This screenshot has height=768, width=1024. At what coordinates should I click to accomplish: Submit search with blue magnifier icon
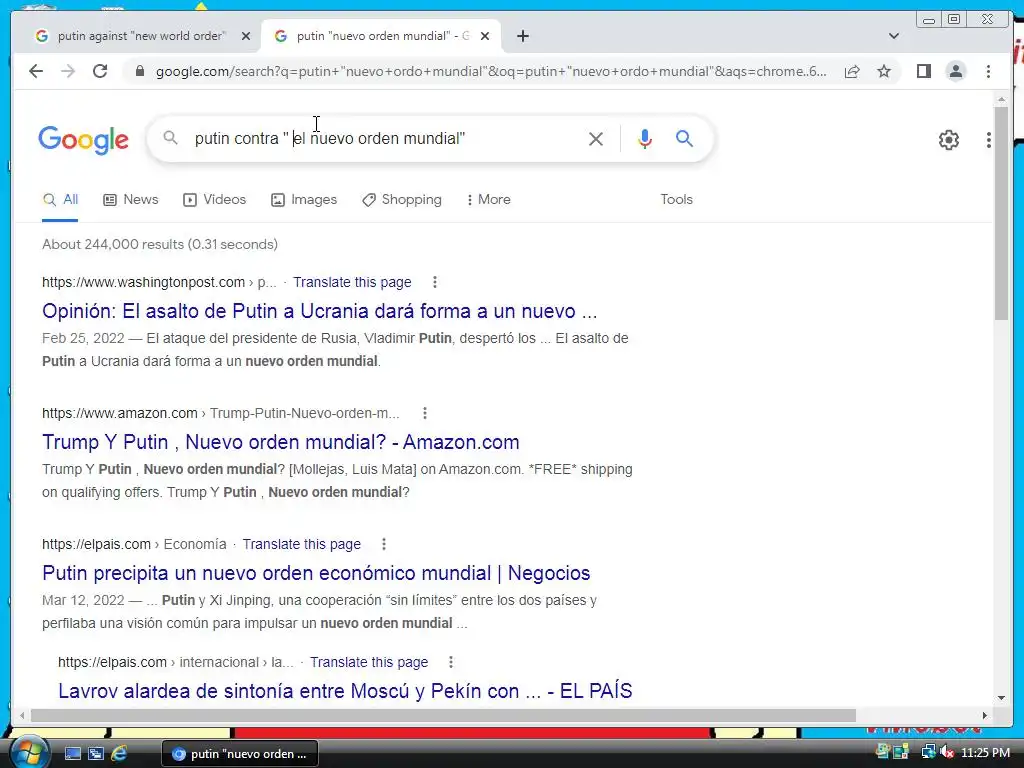tap(684, 138)
